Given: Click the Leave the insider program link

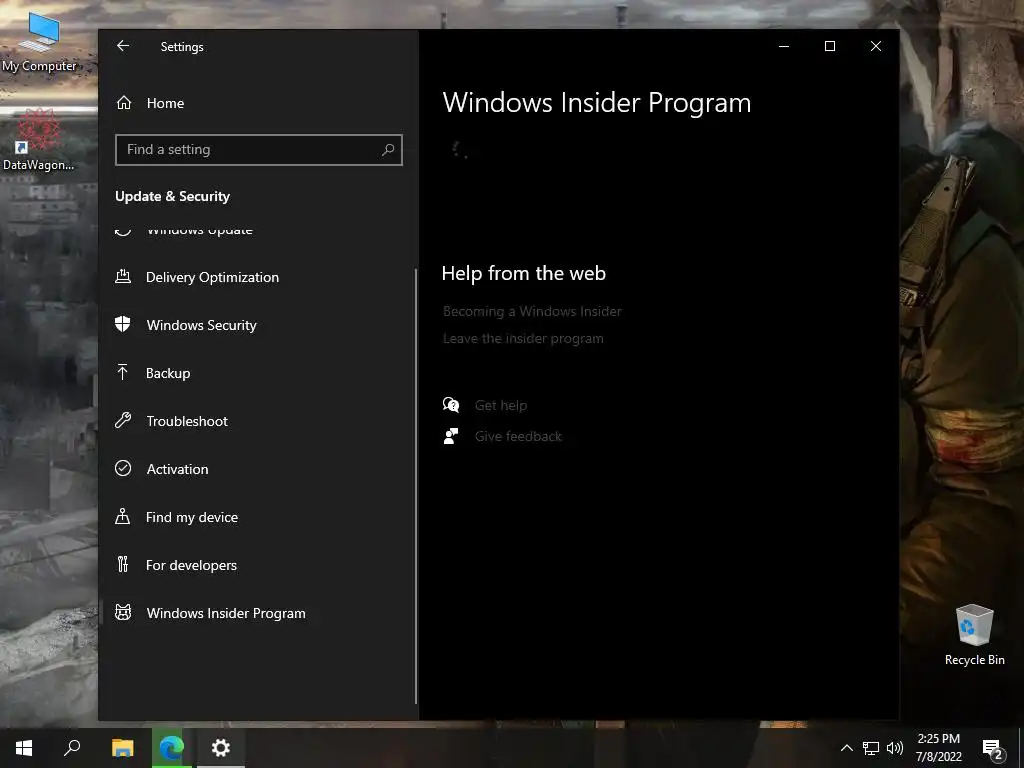Looking at the screenshot, I should pos(523,338).
